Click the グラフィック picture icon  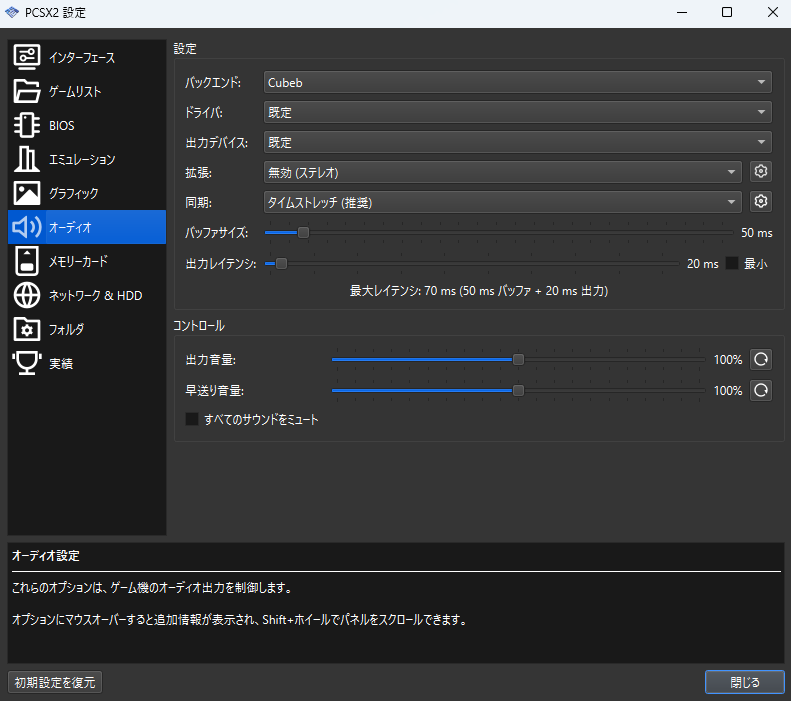click(27, 193)
